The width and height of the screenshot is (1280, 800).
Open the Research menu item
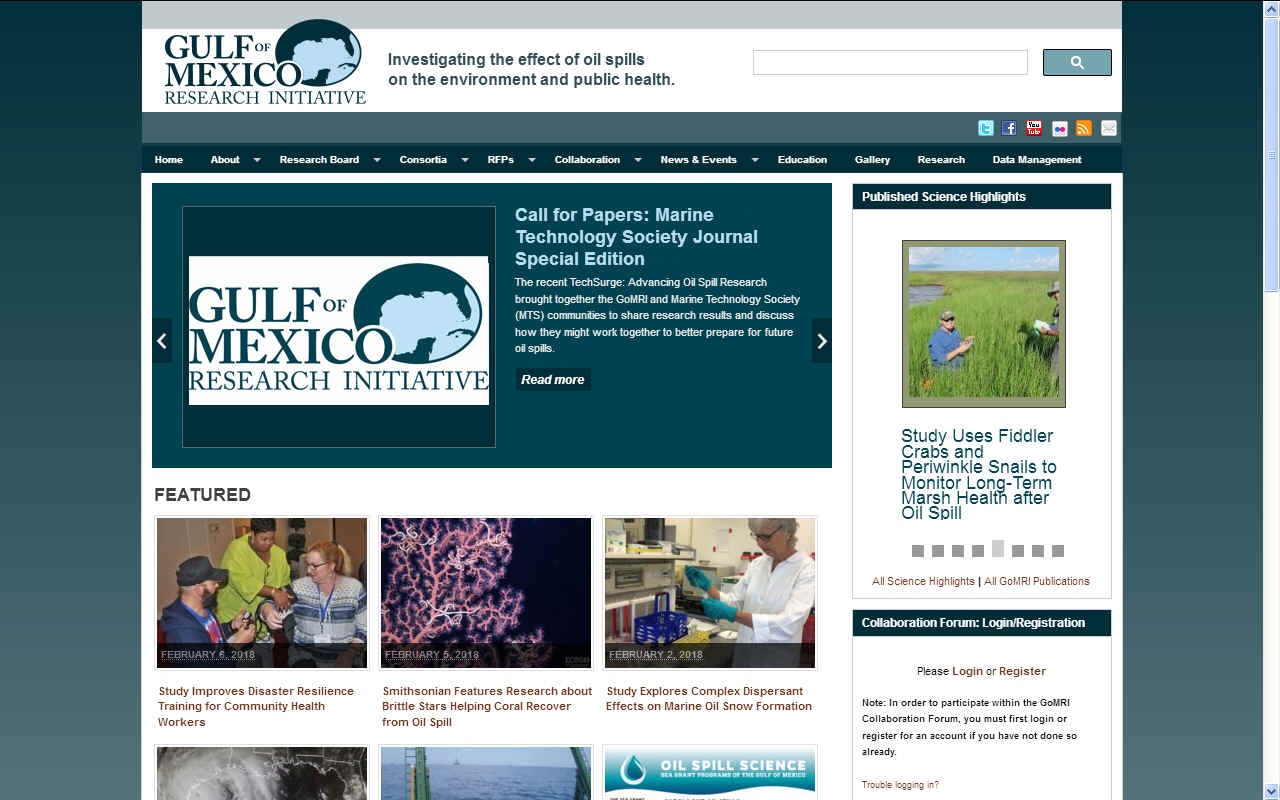click(x=941, y=160)
